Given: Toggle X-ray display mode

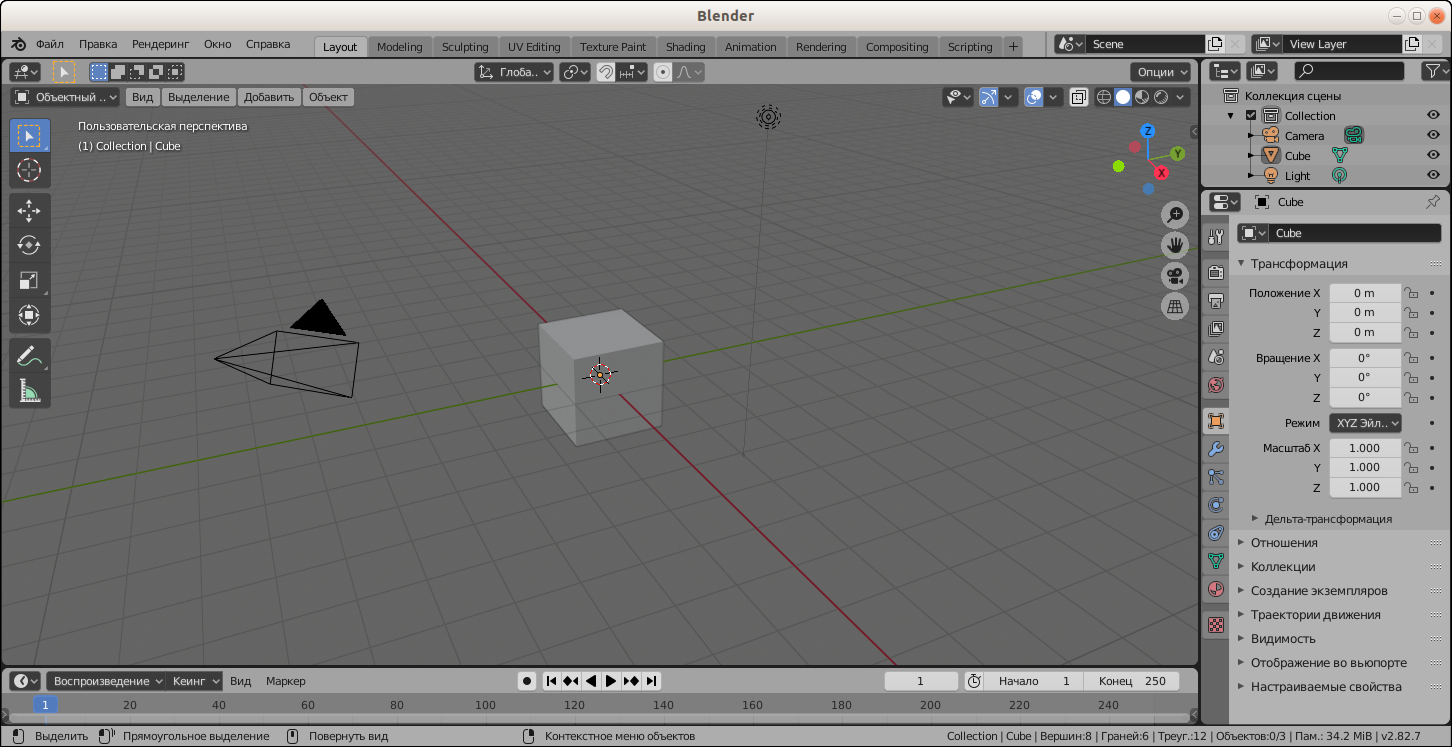Looking at the screenshot, I should point(1079,97).
